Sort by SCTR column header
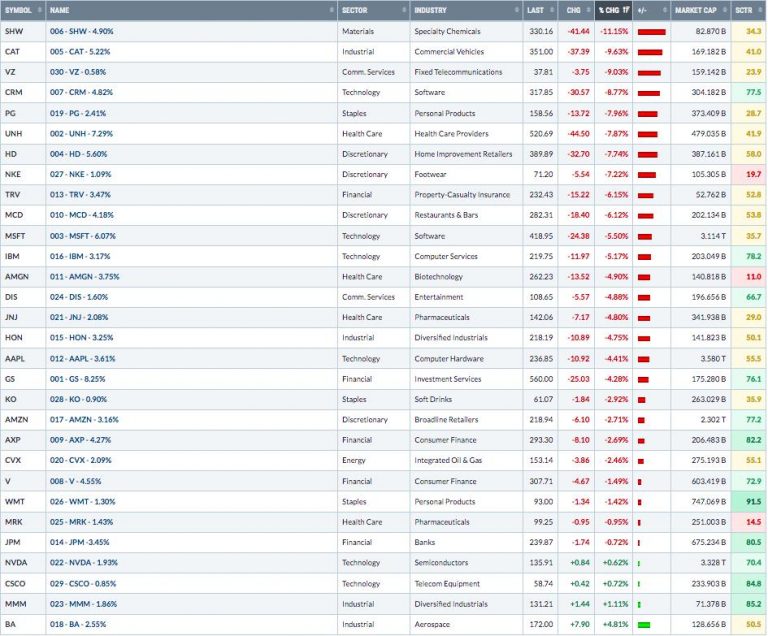This screenshot has width=768, height=636. point(748,10)
